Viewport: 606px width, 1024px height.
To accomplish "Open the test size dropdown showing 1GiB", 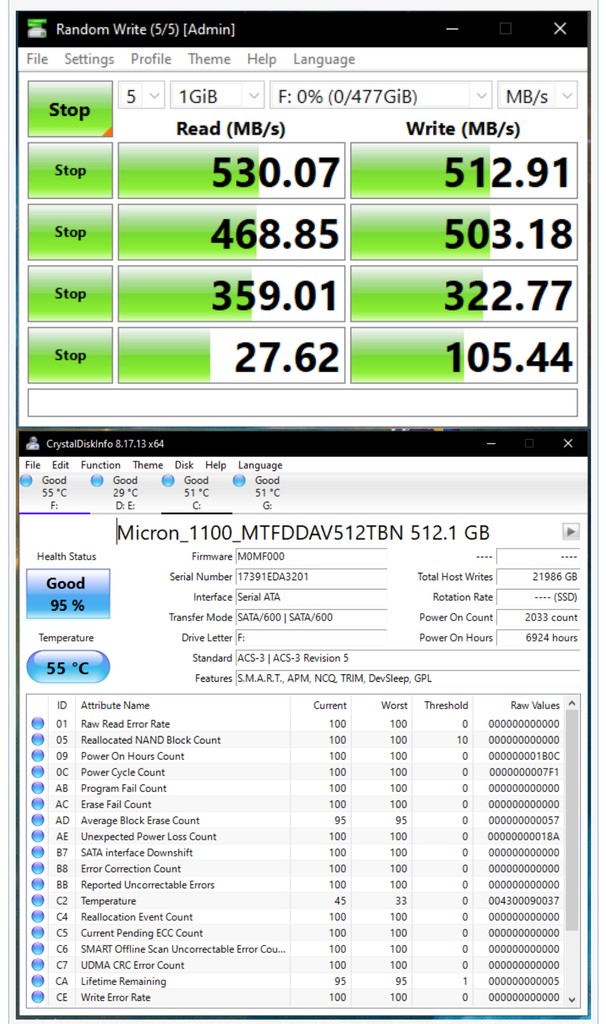I will point(217,97).
